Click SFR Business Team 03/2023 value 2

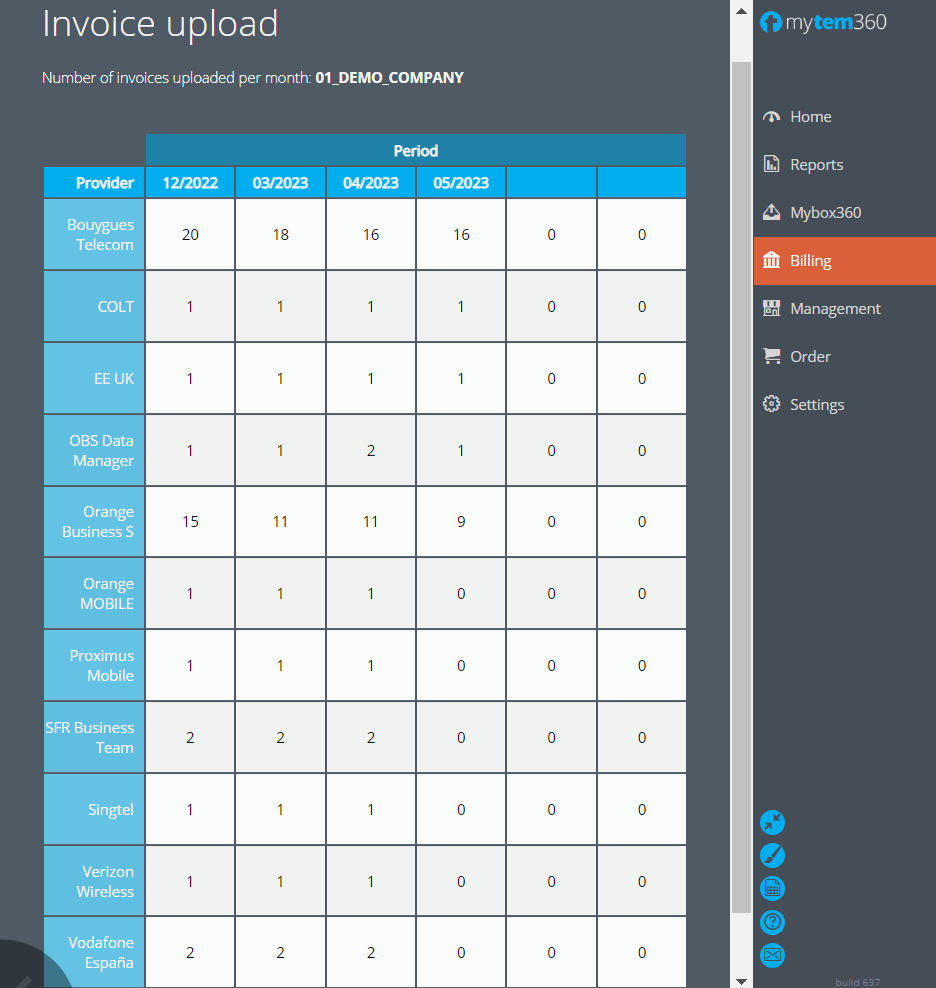point(280,737)
